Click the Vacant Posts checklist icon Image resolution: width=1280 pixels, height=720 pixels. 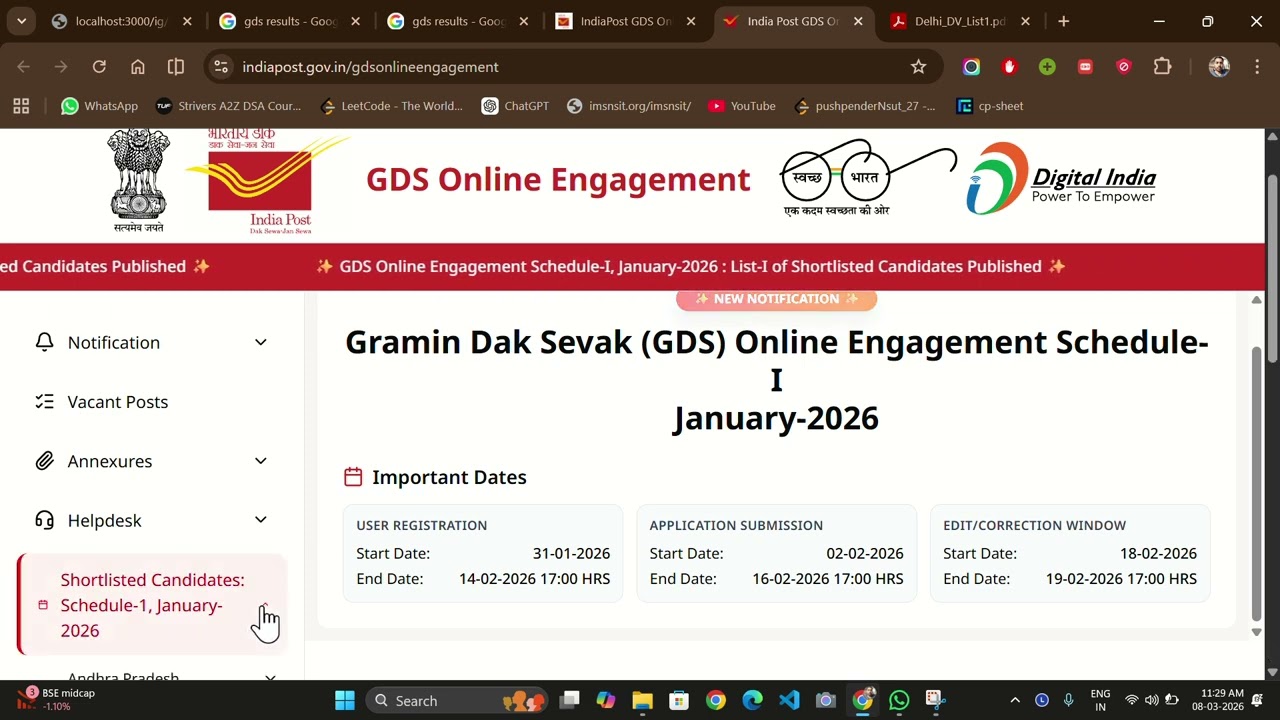click(x=44, y=402)
